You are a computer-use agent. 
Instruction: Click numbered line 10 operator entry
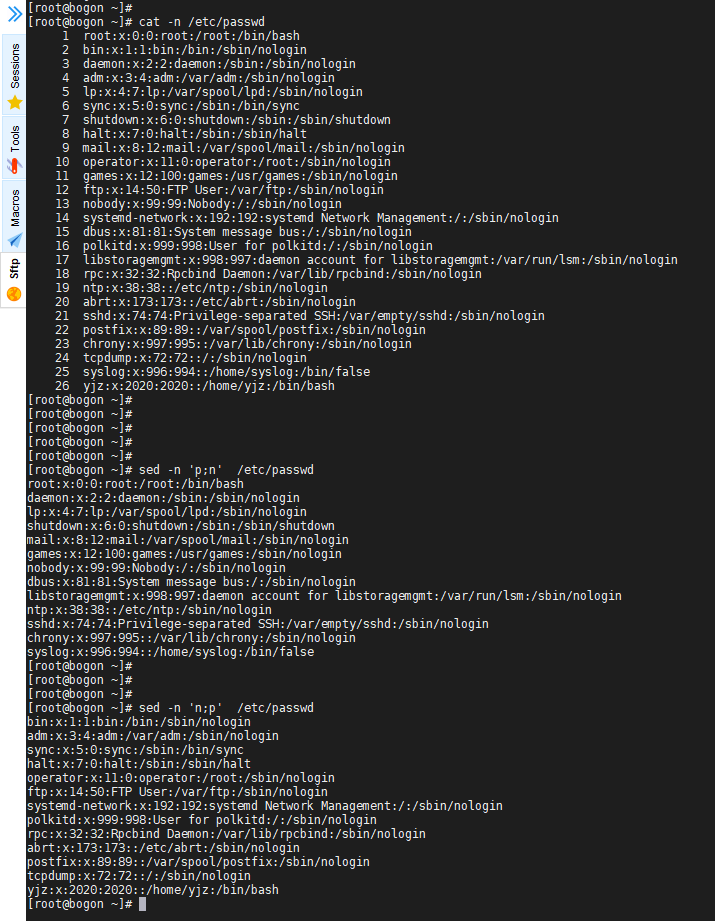[223, 162]
